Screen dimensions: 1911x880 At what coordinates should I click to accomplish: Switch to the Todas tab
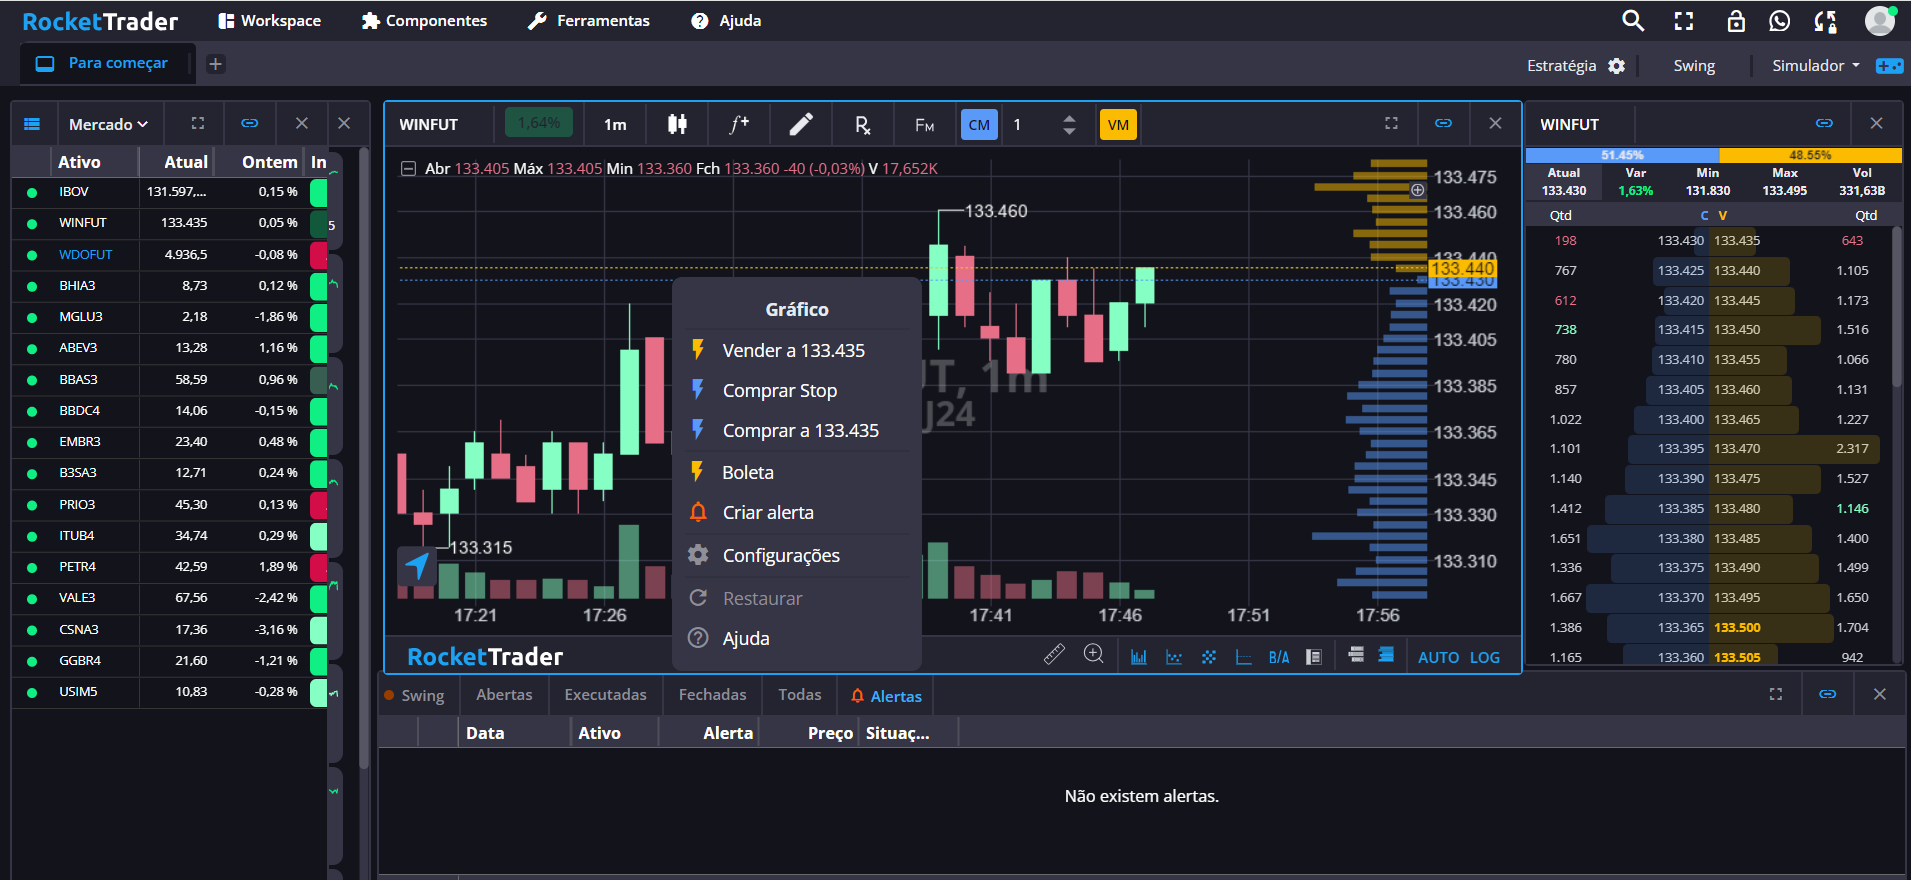(x=799, y=694)
